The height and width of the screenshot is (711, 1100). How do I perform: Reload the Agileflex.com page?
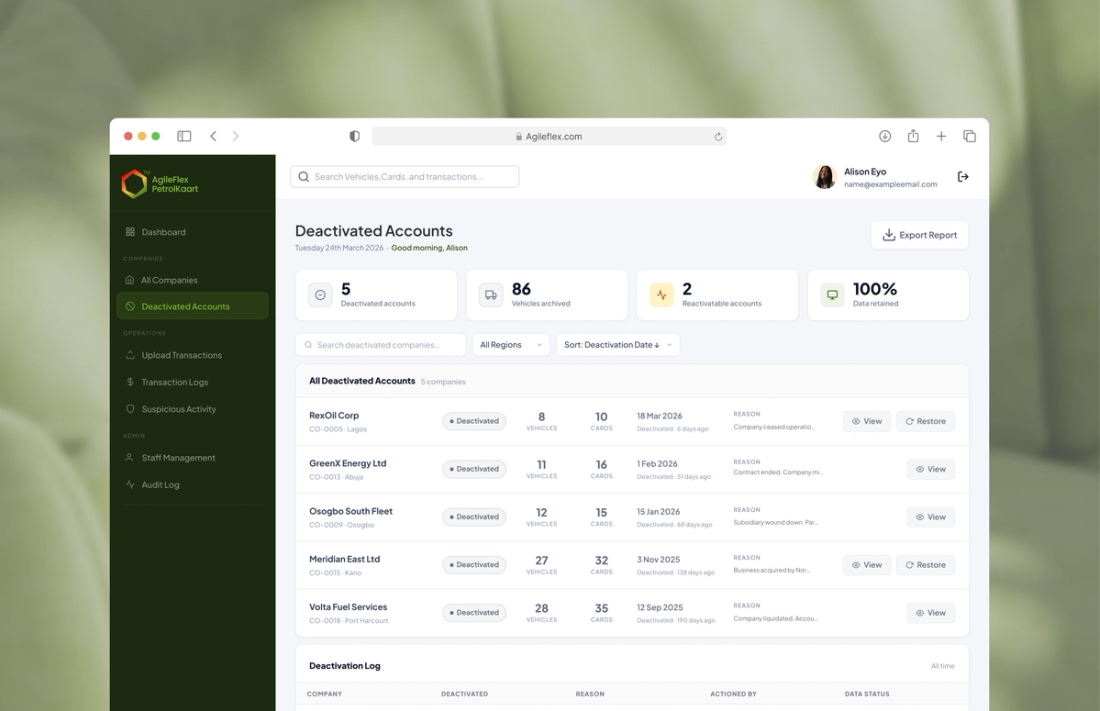pyautogui.click(x=718, y=137)
